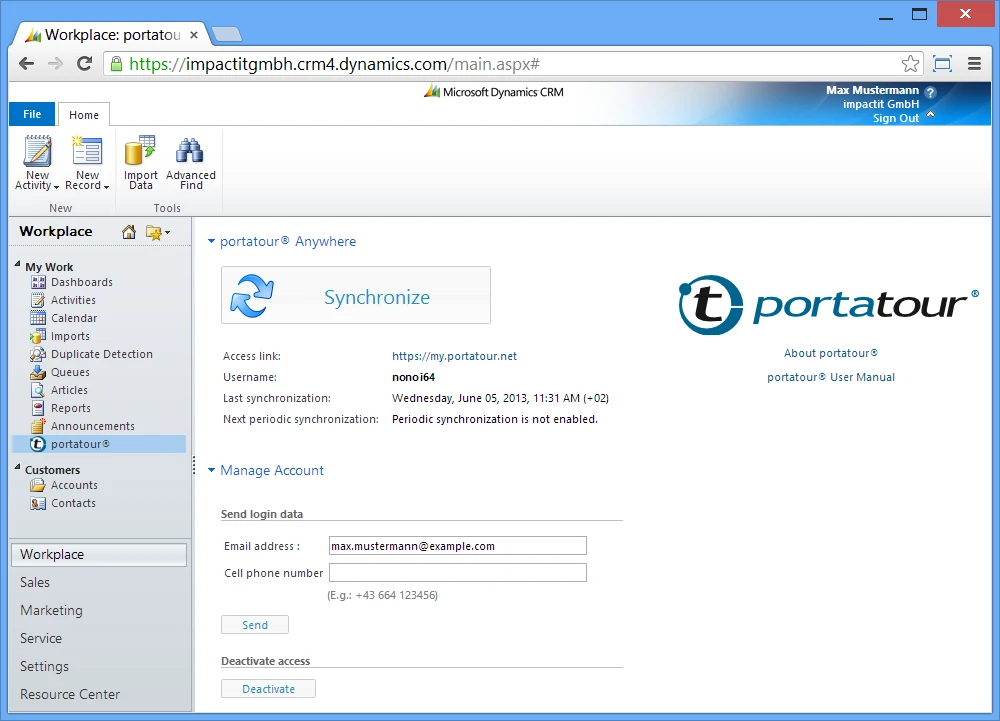
Task: Open the my.portatour.net access link
Action: [x=454, y=356]
